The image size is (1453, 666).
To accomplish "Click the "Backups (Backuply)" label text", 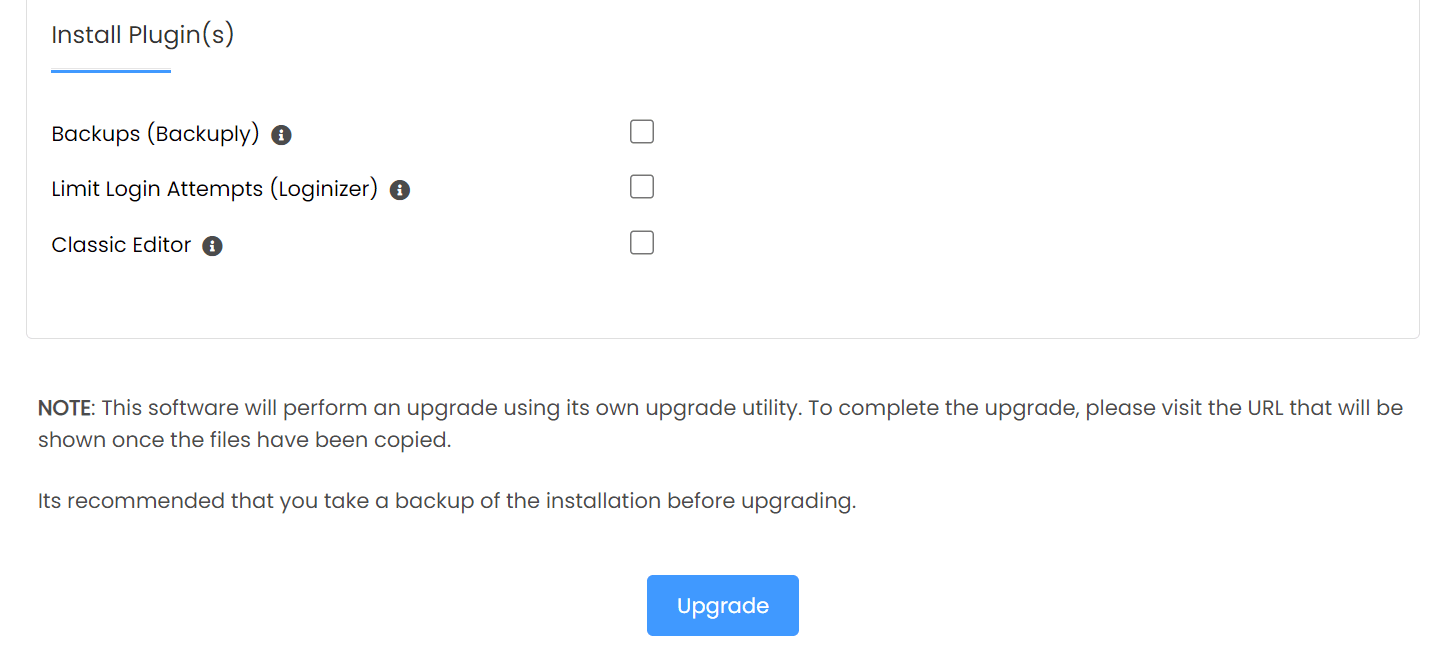I will (155, 134).
